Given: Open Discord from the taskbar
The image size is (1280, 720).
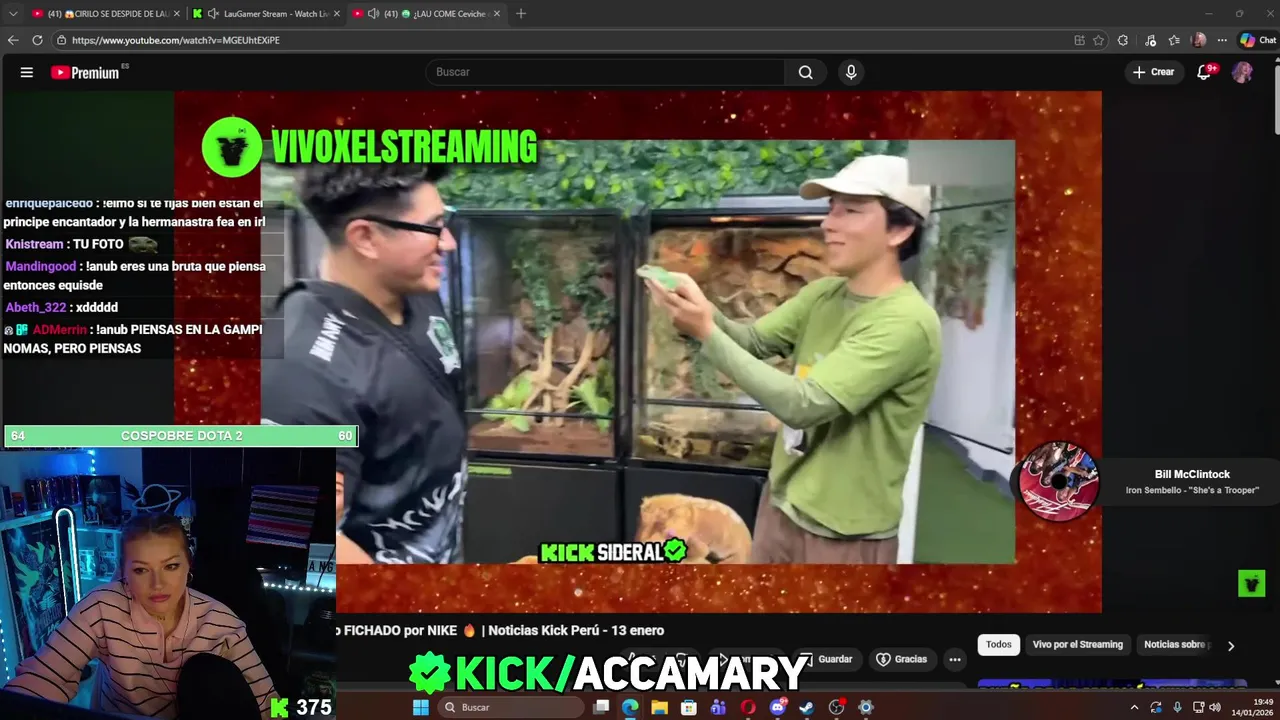Looking at the screenshot, I should pyautogui.click(x=778, y=707).
